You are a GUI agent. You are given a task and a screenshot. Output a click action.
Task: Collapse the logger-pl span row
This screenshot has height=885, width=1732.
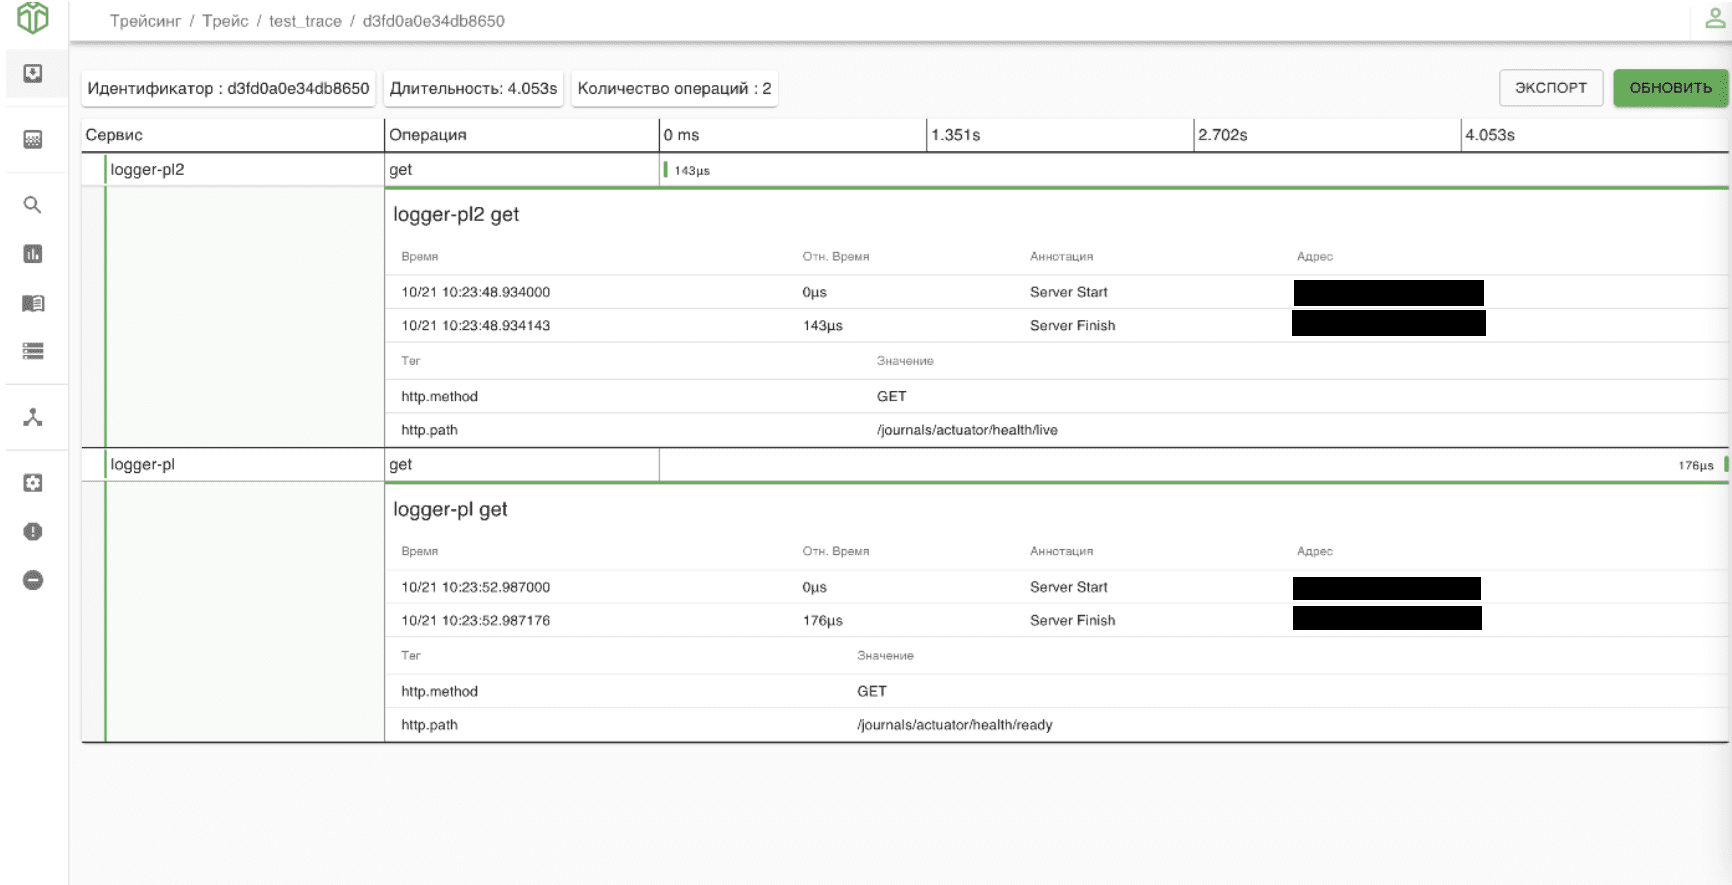[x=142, y=465]
